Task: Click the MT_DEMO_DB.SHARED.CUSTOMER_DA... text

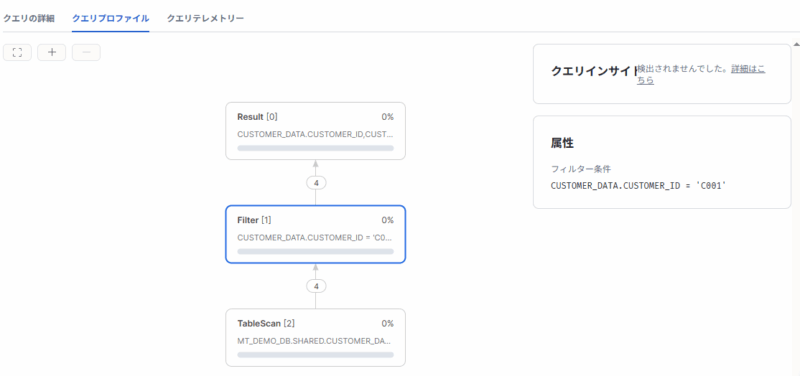Action: (x=315, y=341)
